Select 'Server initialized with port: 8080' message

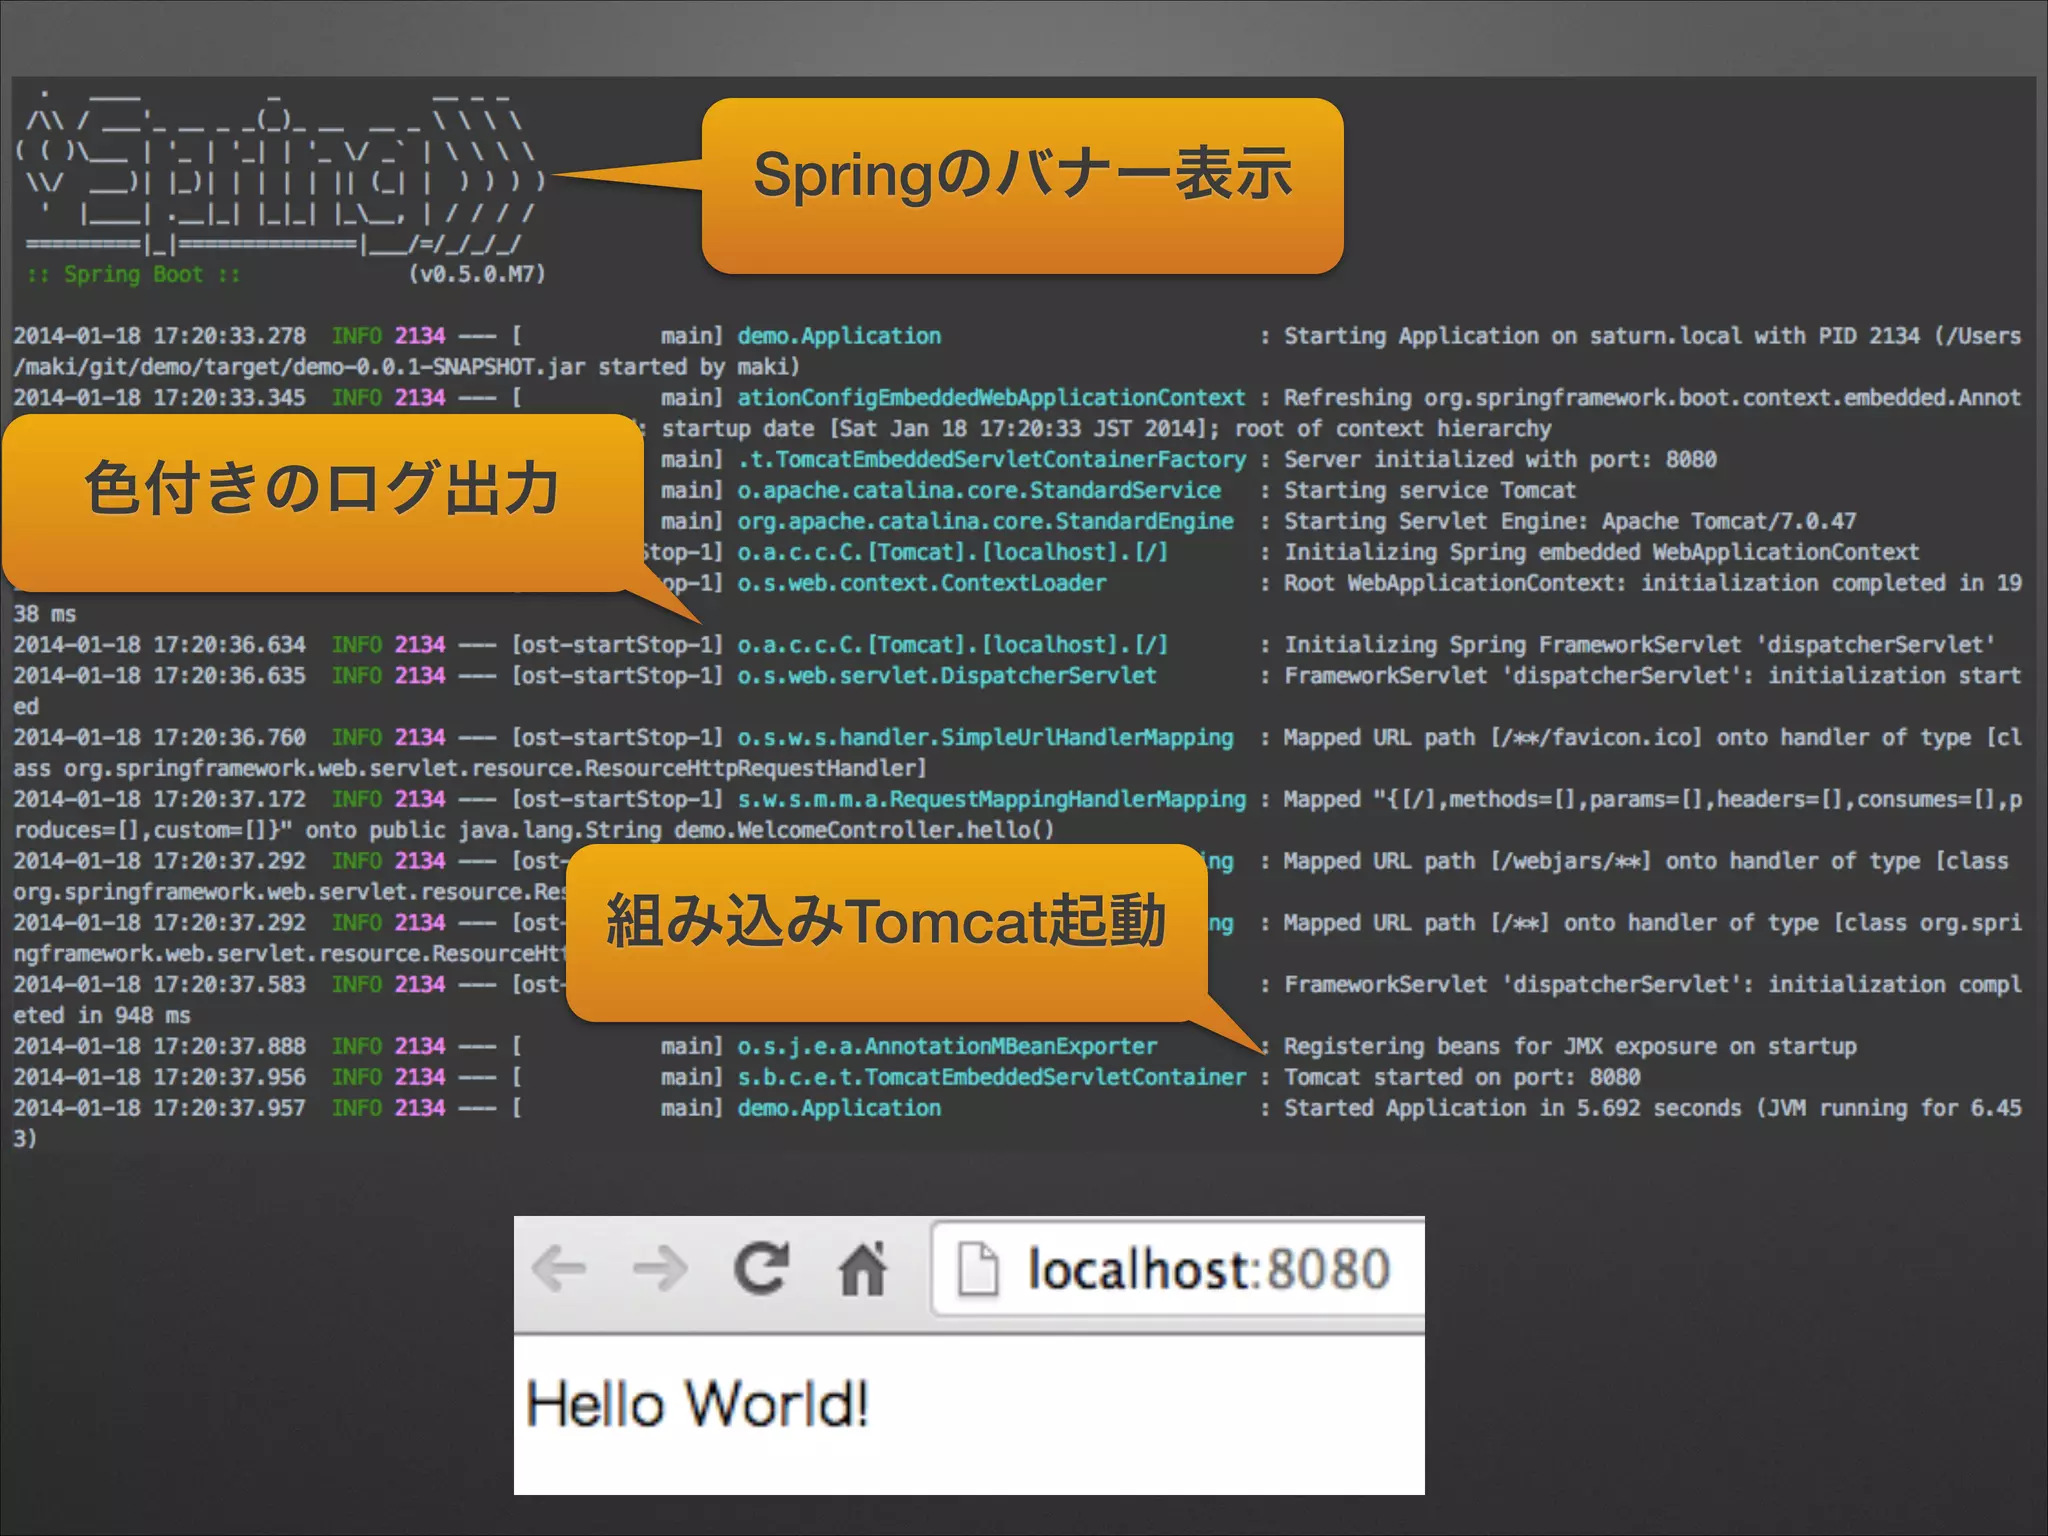tap(1500, 459)
